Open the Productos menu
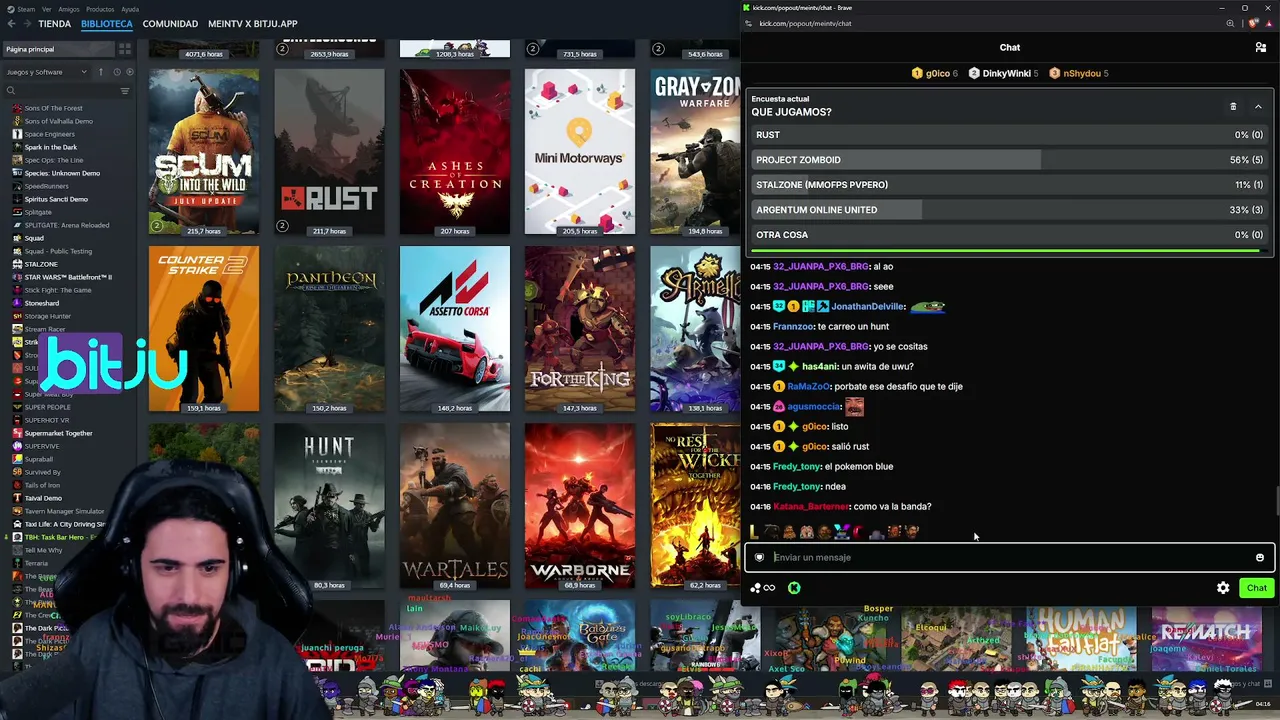The width and height of the screenshot is (1280, 720). (x=100, y=9)
